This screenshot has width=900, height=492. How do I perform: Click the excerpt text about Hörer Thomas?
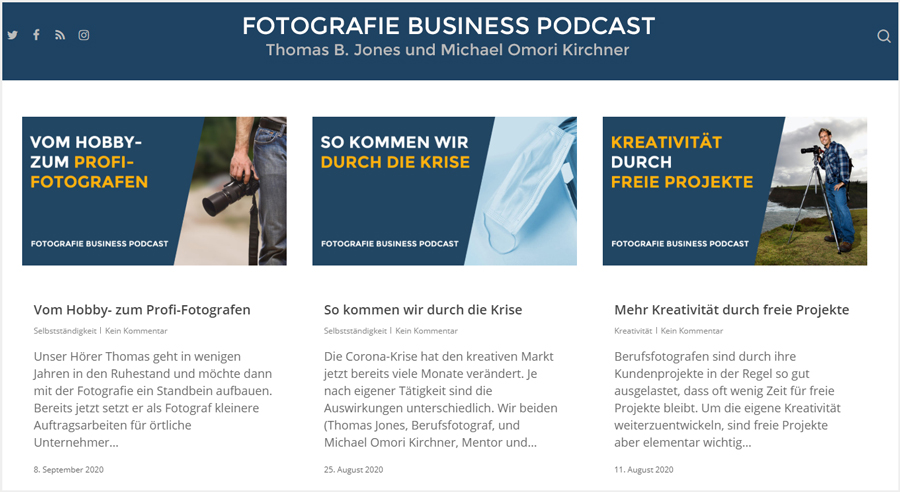pyautogui.click(x=153, y=400)
